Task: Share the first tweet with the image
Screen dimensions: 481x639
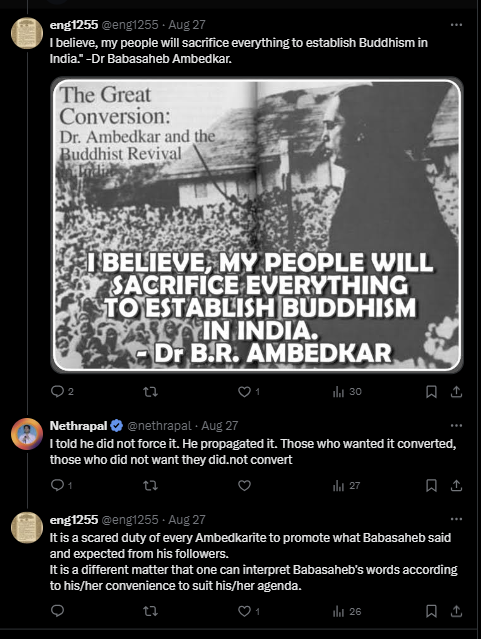Action: [x=456, y=392]
